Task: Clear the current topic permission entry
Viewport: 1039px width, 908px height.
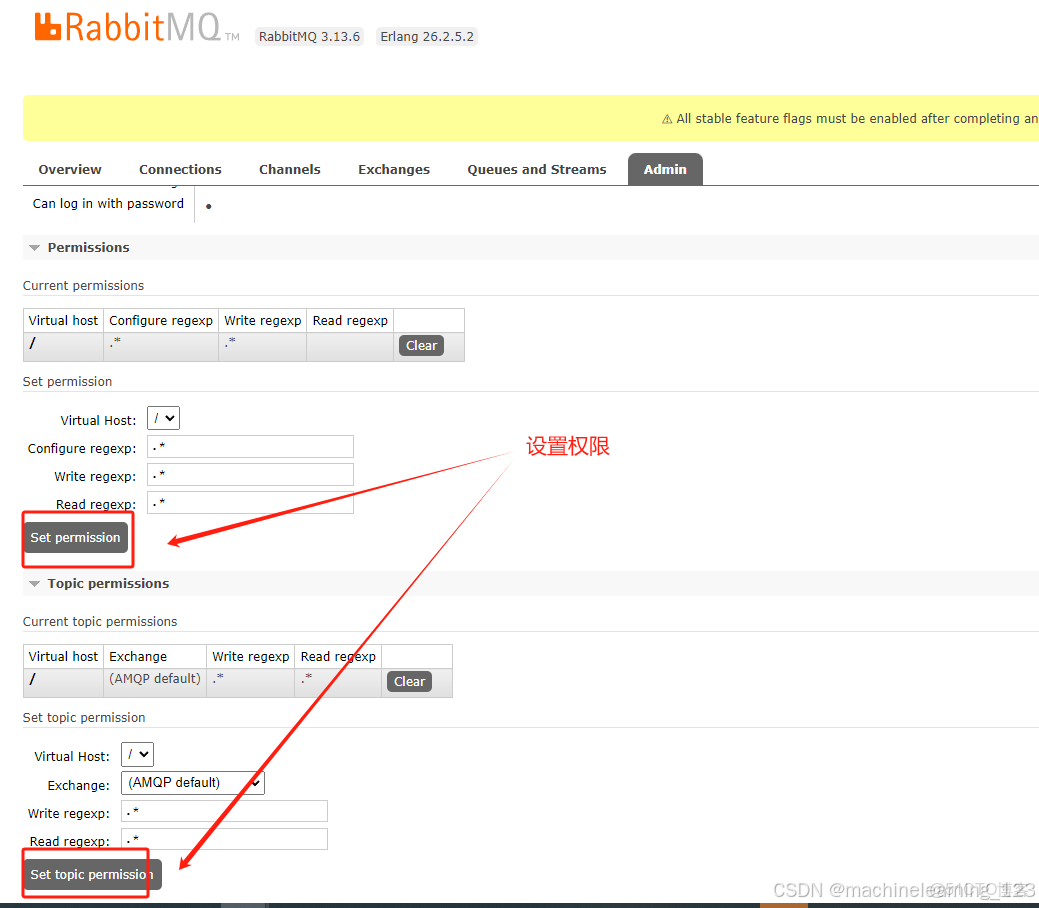Action: coord(409,681)
